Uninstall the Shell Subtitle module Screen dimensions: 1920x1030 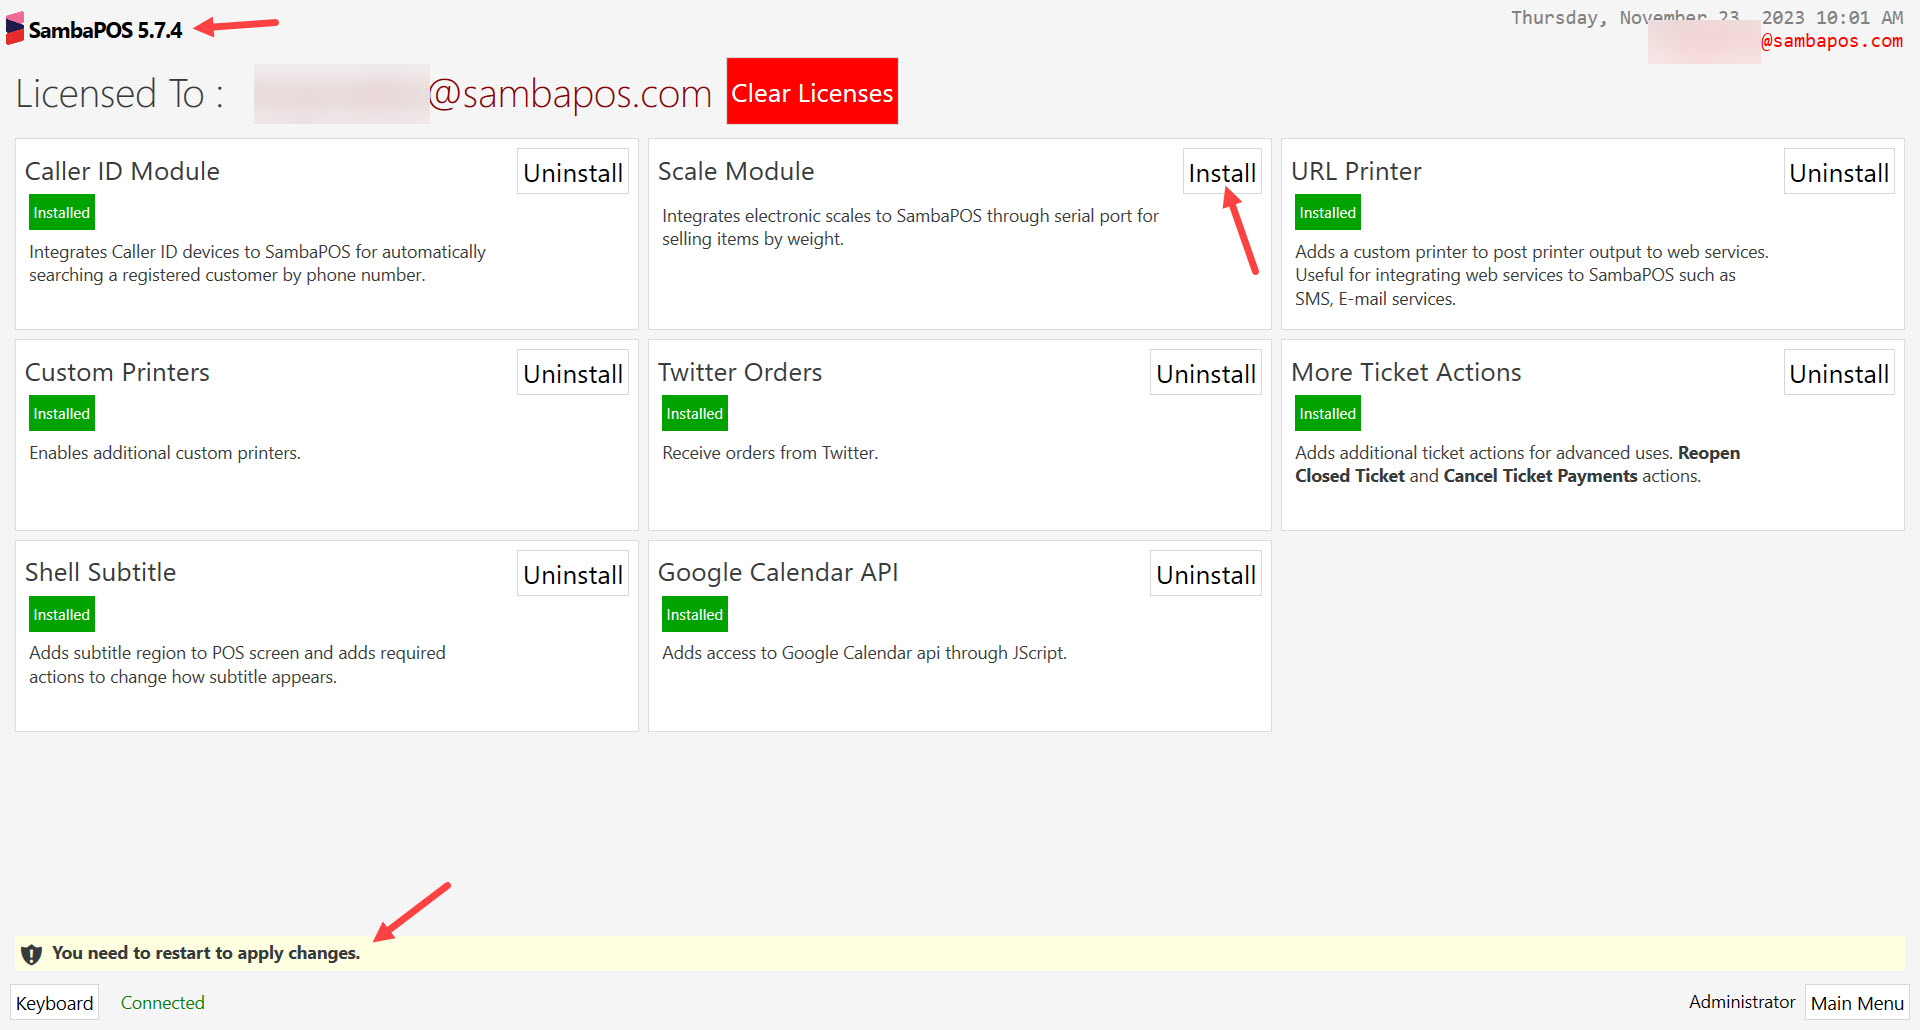[x=572, y=573]
